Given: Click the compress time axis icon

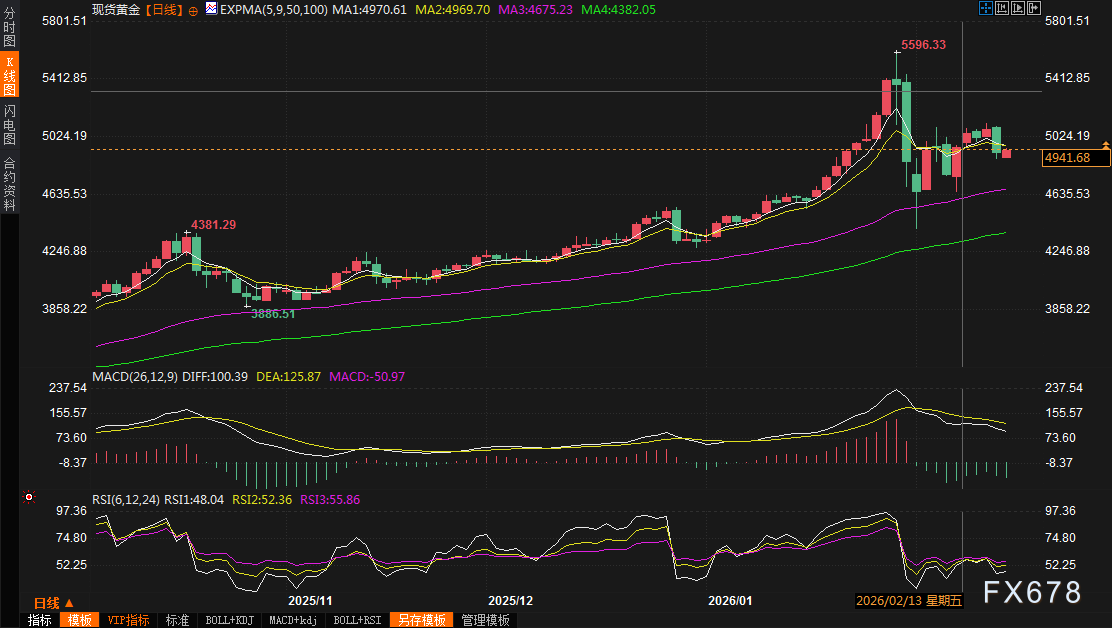Looking at the screenshot, I should point(1001,8).
